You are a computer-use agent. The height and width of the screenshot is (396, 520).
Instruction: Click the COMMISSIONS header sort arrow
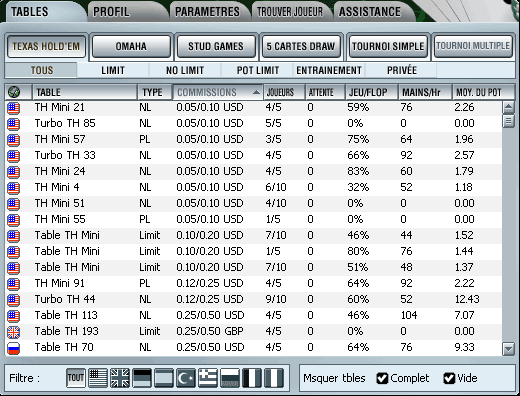click(256, 92)
